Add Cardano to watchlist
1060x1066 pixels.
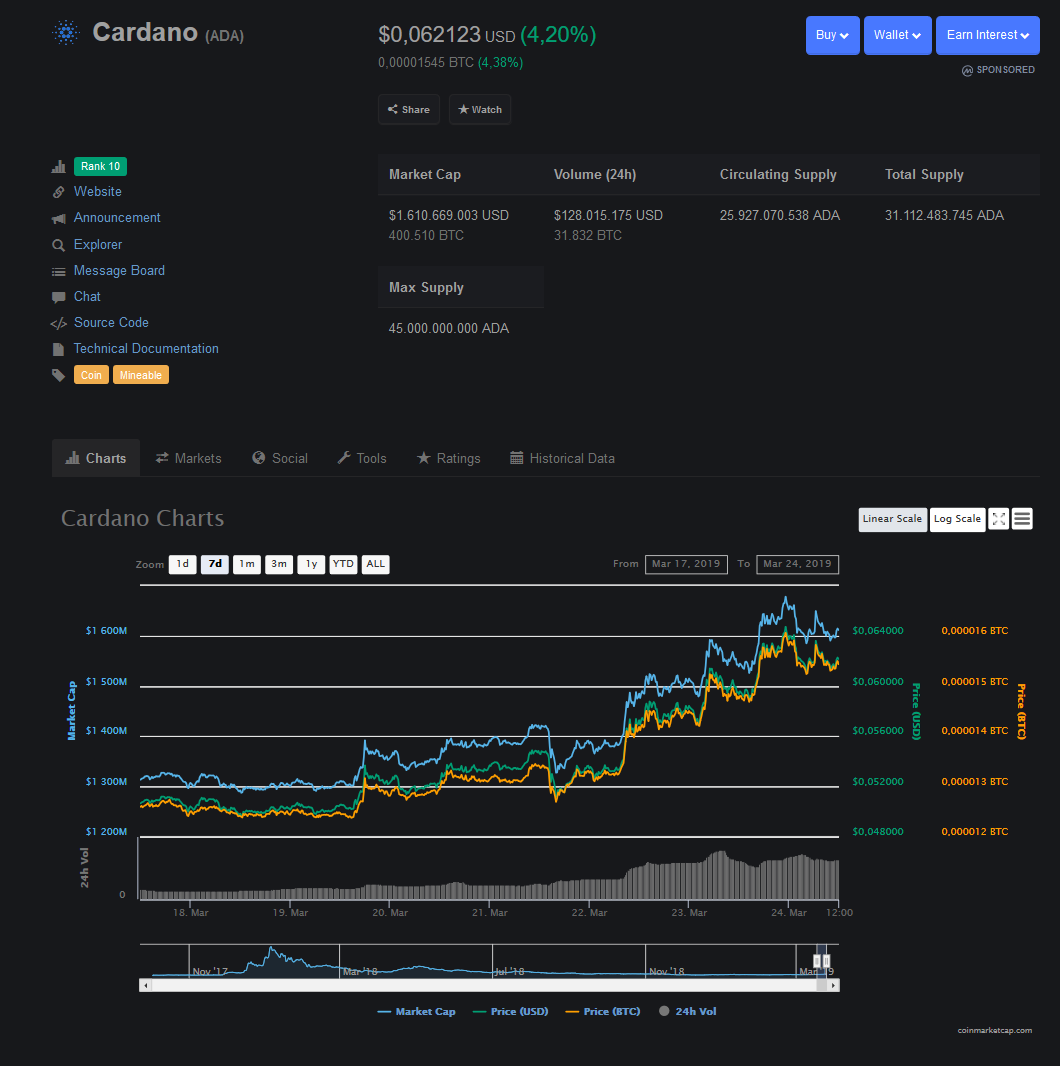(x=480, y=109)
